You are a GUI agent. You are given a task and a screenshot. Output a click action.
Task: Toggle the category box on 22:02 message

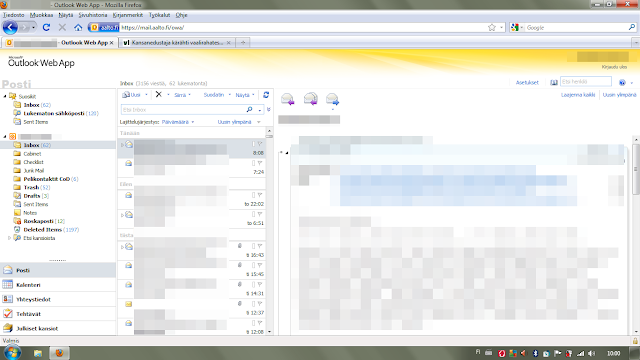253,195
